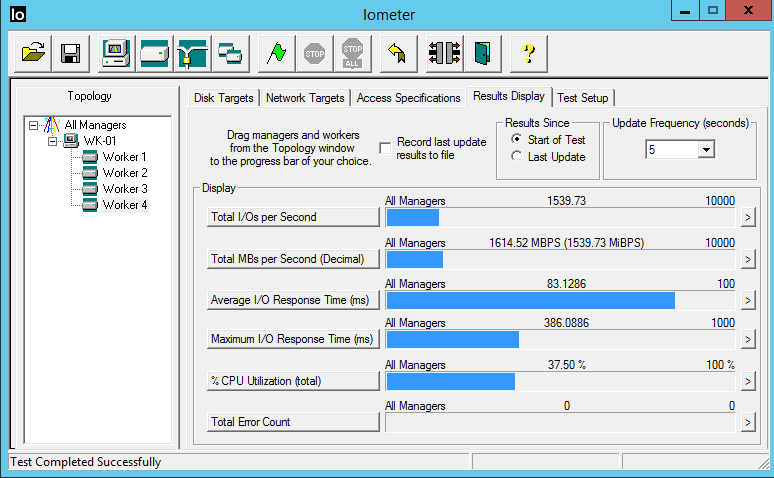Select the Results Display tab
774x478 pixels.
[509, 96]
